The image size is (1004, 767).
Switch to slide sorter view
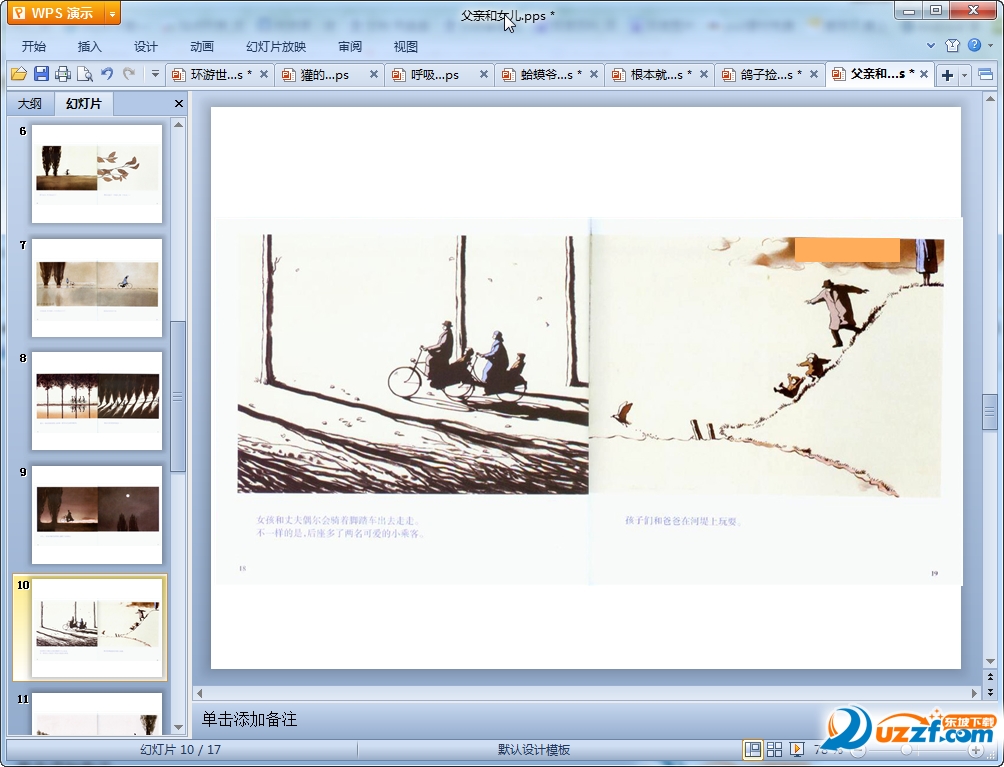(774, 749)
